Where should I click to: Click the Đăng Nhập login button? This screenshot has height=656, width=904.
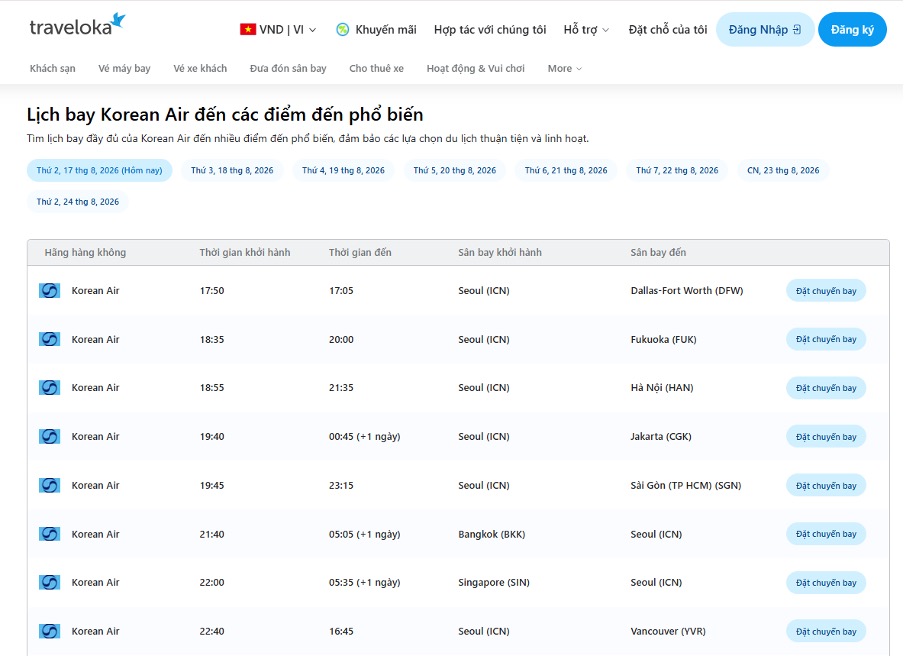[x=765, y=29]
